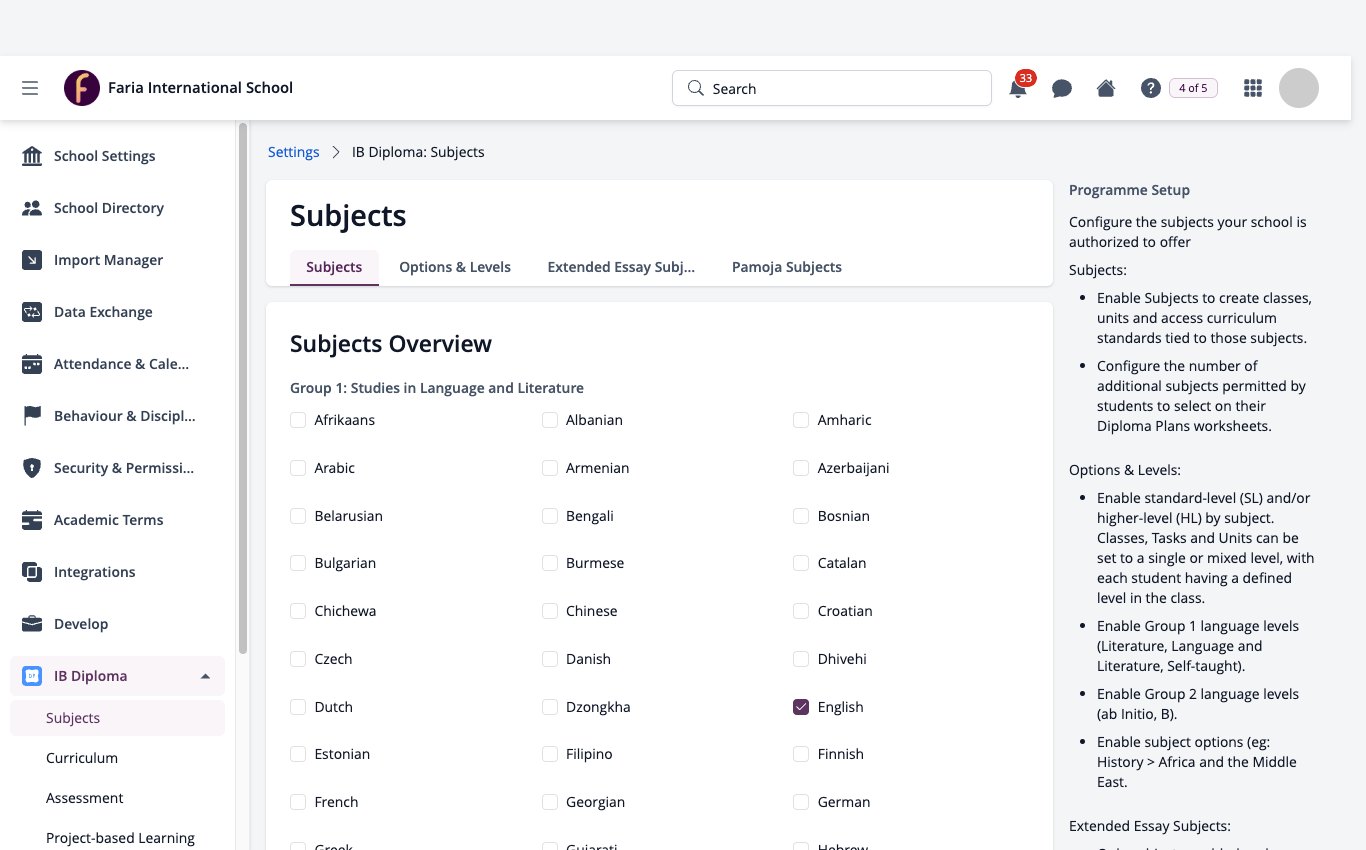Open the hamburger navigation menu
1366x850 pixels.
click(30, 88)
